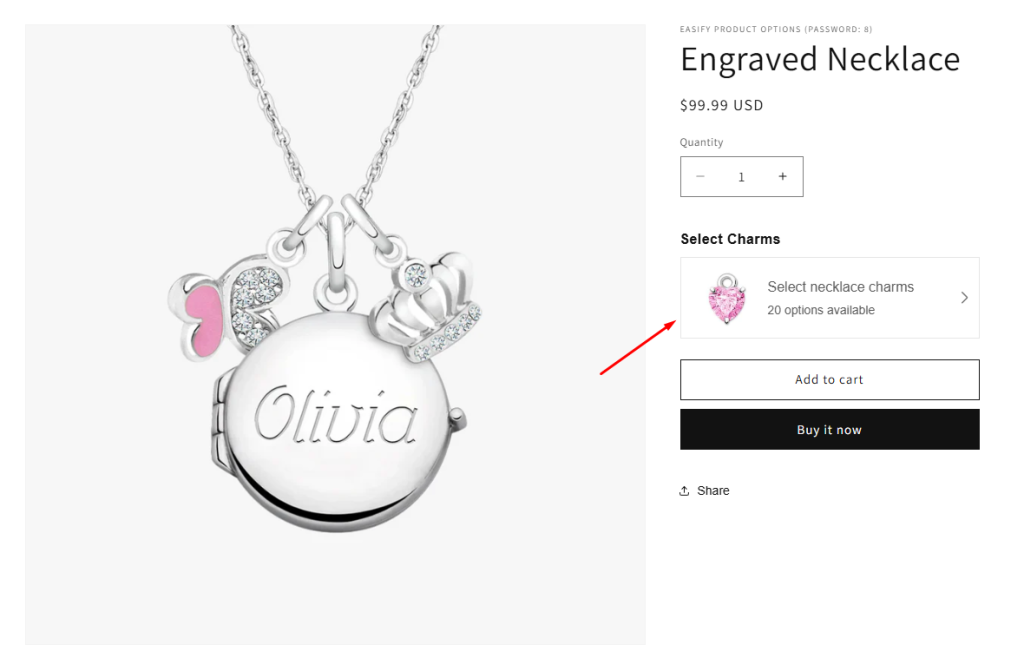Expand charm options via the chevron arrow
Viewport: 1024px width, 665px height.
point(964,298)
